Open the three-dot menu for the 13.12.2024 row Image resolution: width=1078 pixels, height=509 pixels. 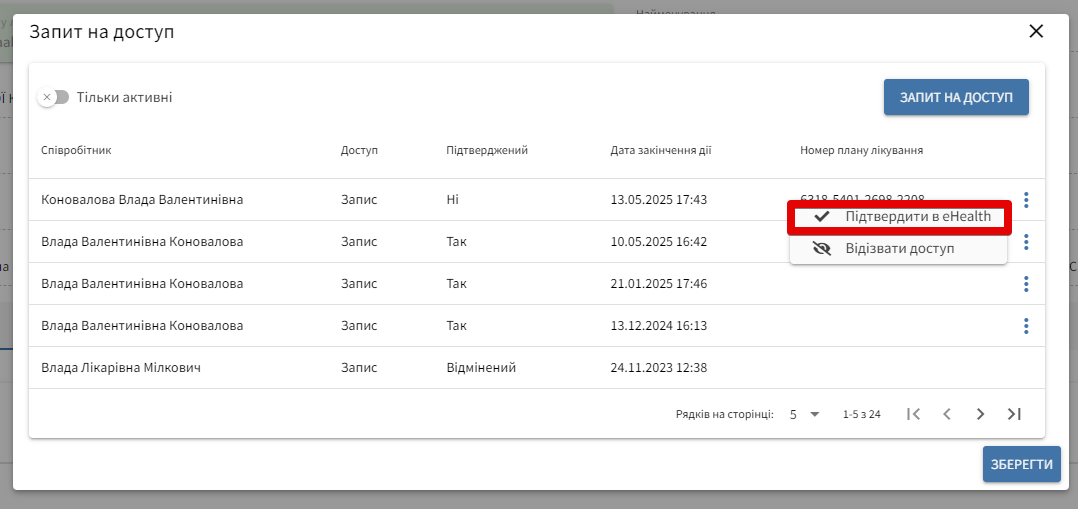[1026, 326]
